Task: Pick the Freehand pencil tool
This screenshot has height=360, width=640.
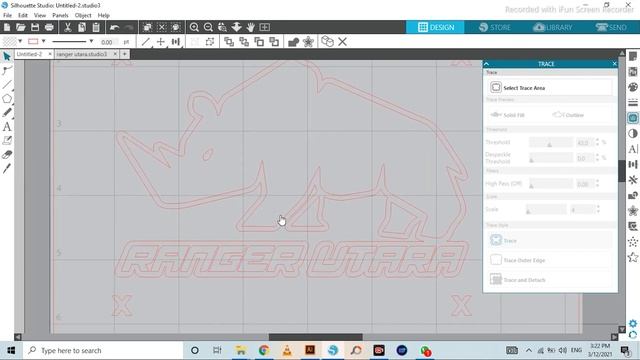Action: click(7, 113)
